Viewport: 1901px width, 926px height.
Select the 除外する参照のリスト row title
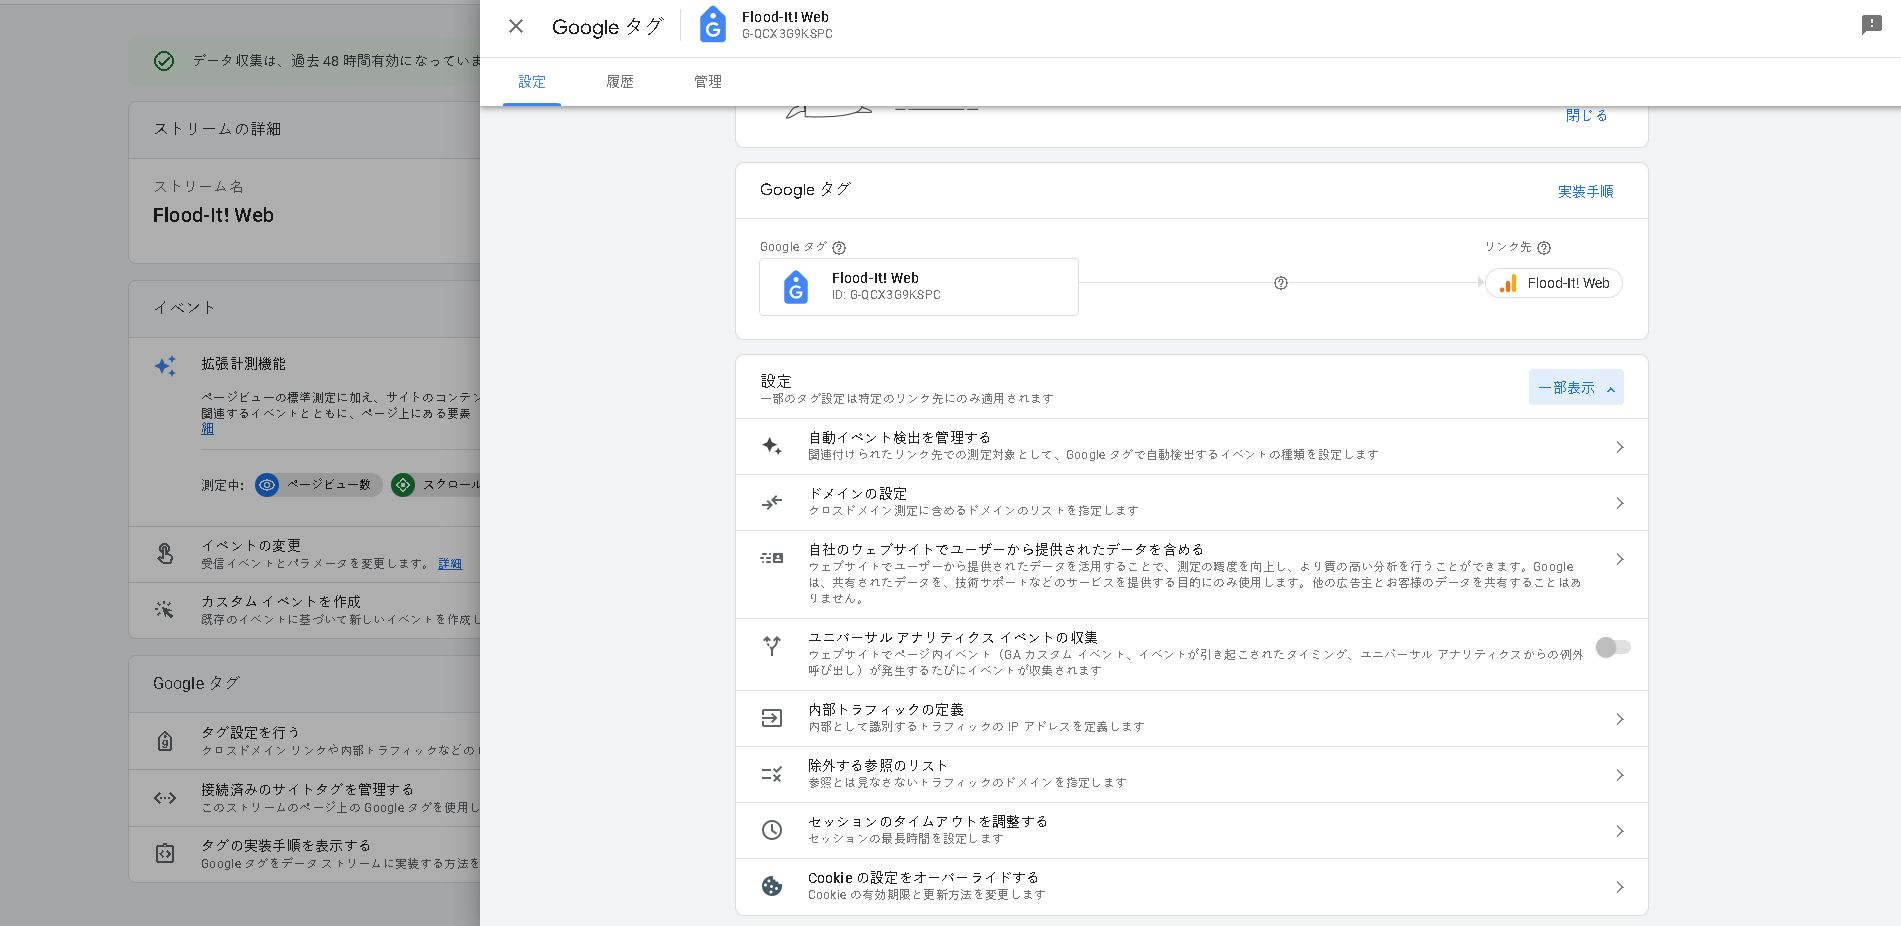click(878, 765)
